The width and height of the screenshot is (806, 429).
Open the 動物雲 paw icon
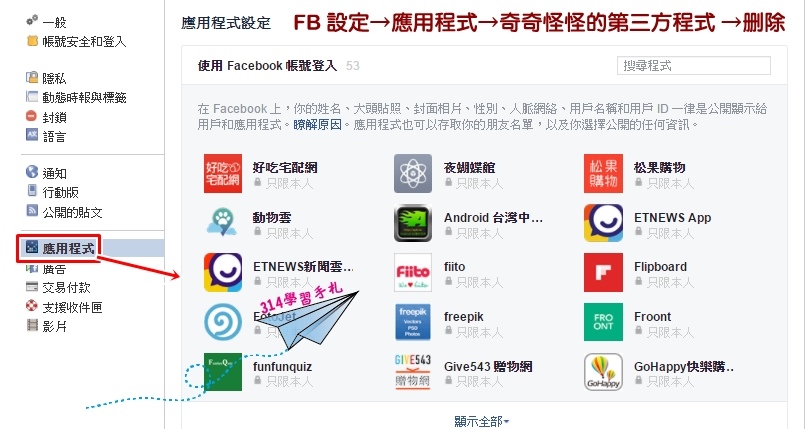pos(223,223)
